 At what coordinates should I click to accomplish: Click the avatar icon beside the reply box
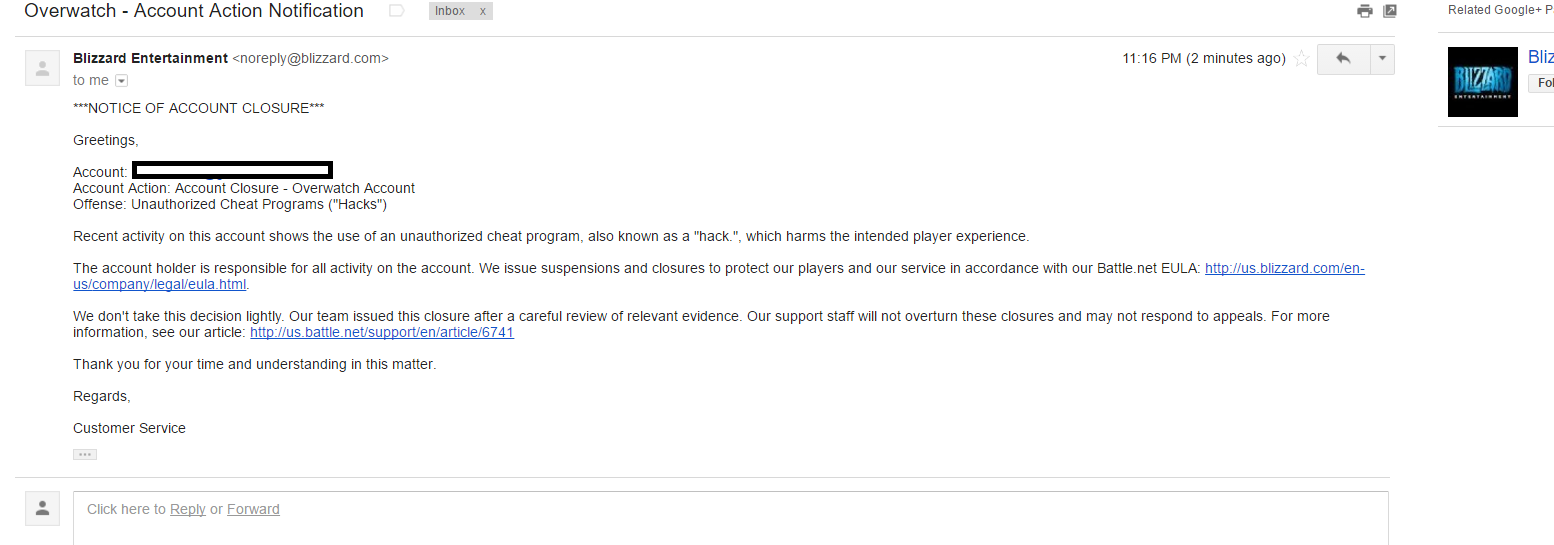point(42,509)
